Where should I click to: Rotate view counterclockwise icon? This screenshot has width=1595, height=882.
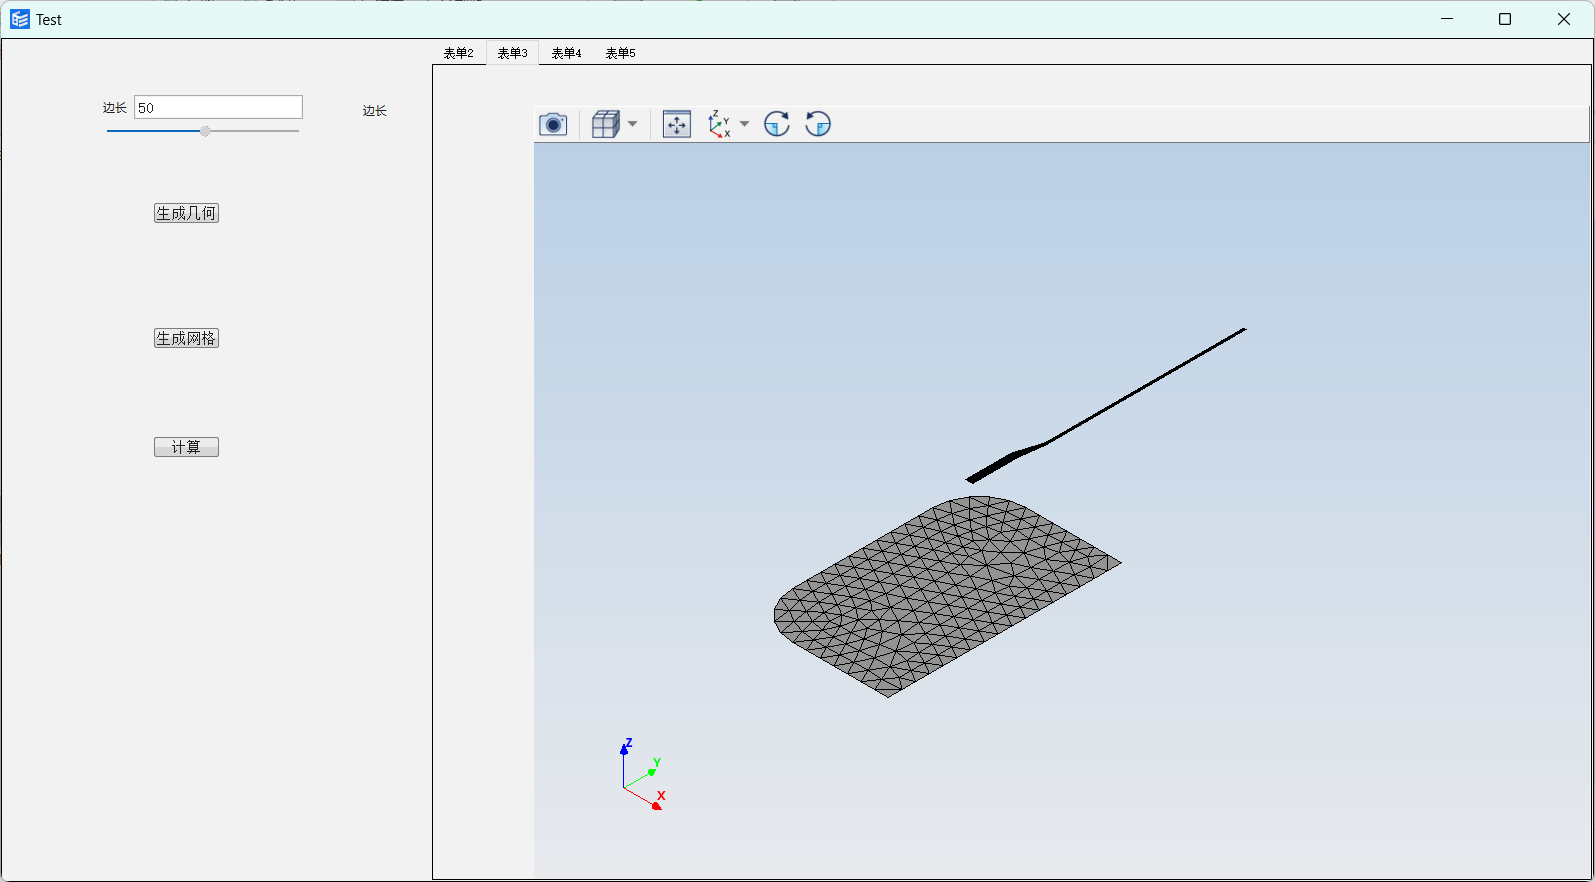pos(818,124)
